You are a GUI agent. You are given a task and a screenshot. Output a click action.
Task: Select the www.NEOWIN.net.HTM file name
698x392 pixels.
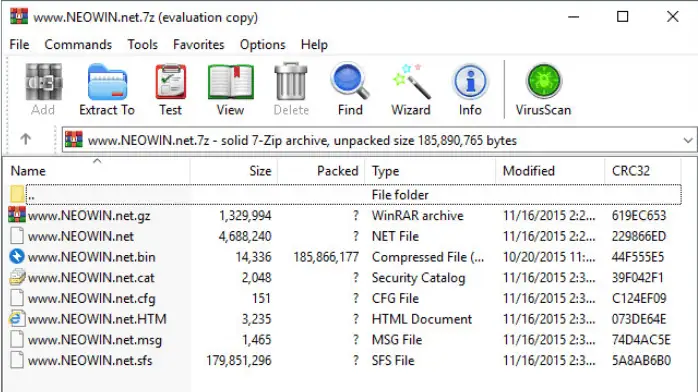[x=97, y=319]
